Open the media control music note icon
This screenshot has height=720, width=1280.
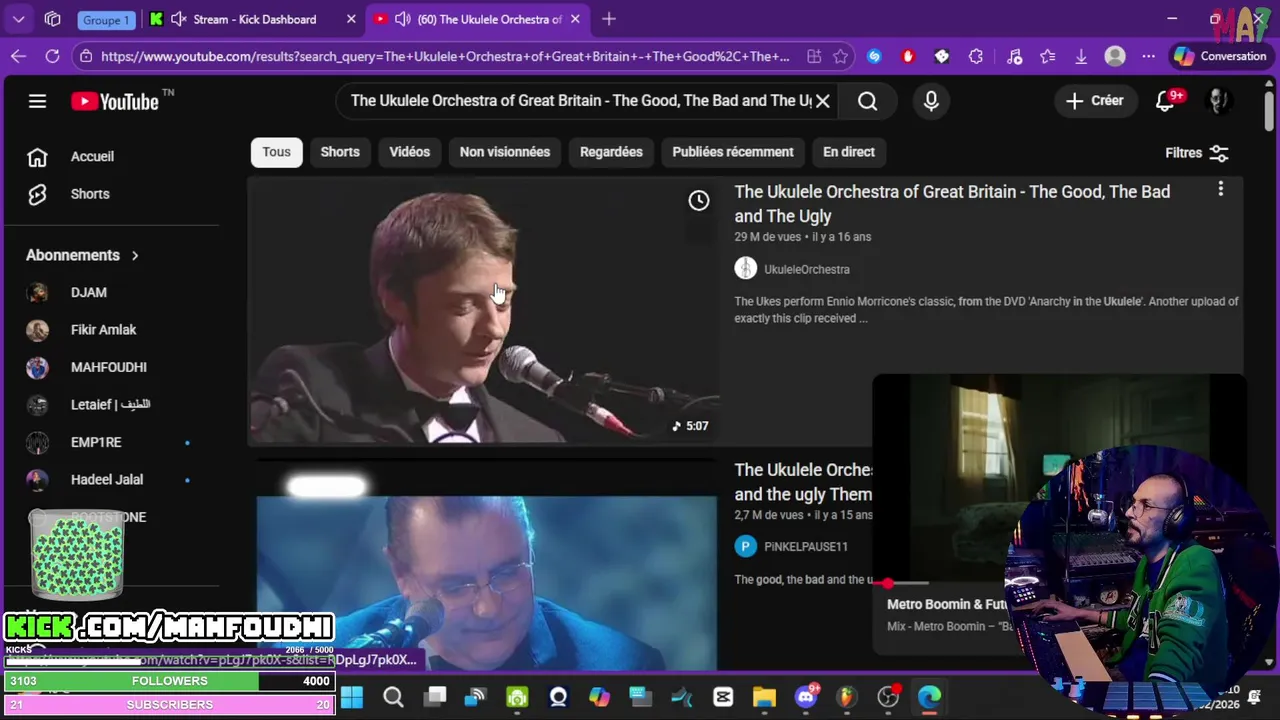coord(1014,57)
